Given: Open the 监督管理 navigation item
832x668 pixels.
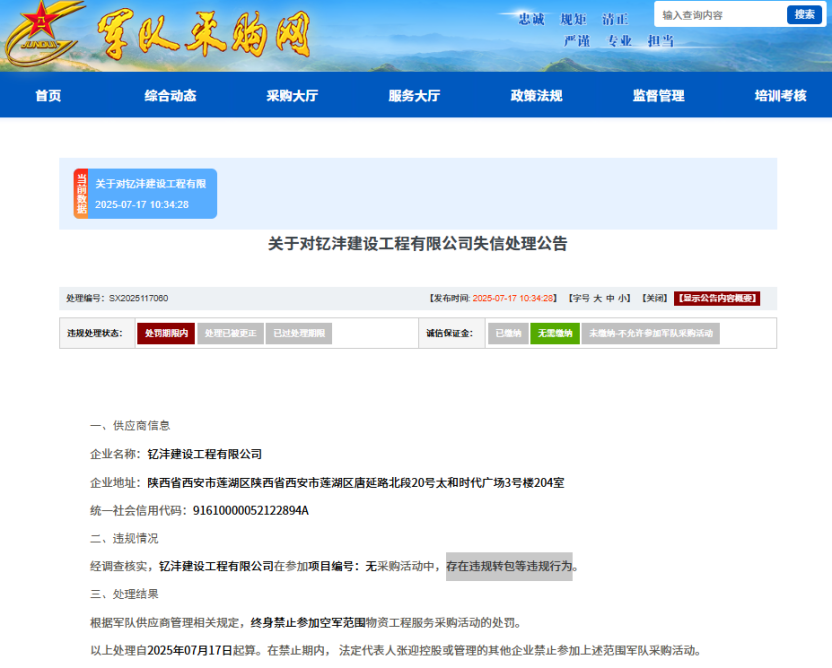Looking at the screenshot, I should click(x=658, y=96).
